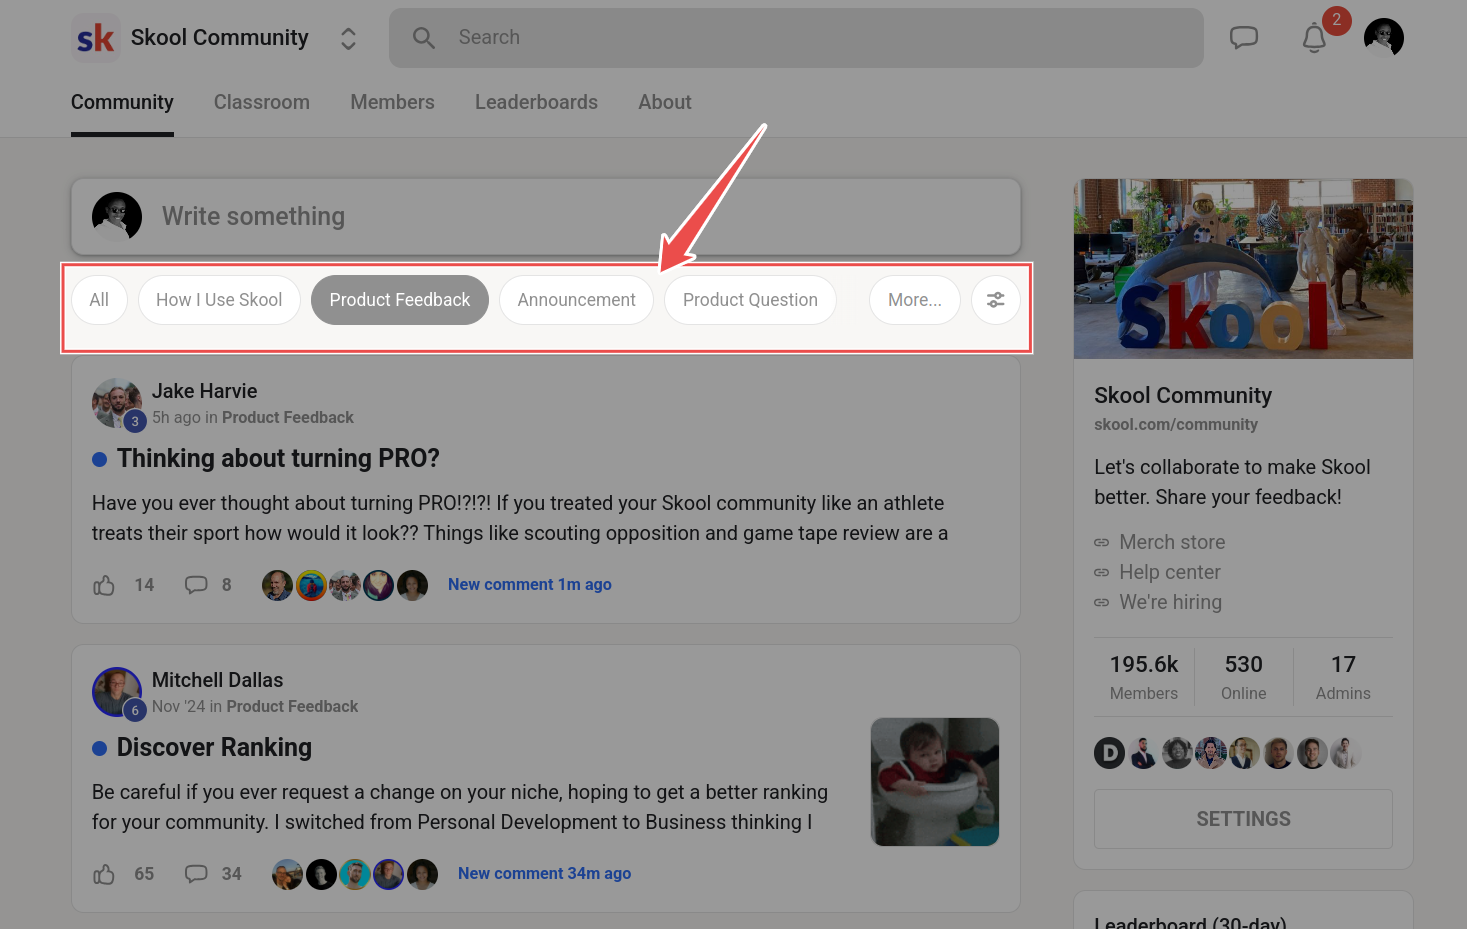The height and width of the screenshot is (929, 1467).
Task: Click the SETTINGS button
Action: (x=1243, y=819)
